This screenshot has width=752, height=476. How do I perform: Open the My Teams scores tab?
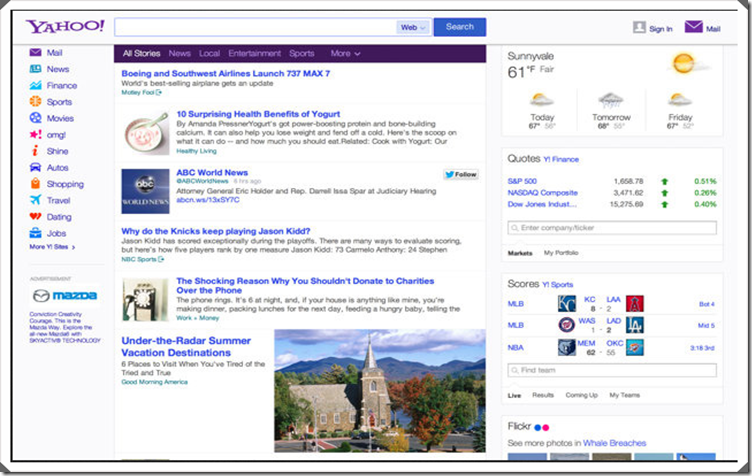[x=624, y=395]
